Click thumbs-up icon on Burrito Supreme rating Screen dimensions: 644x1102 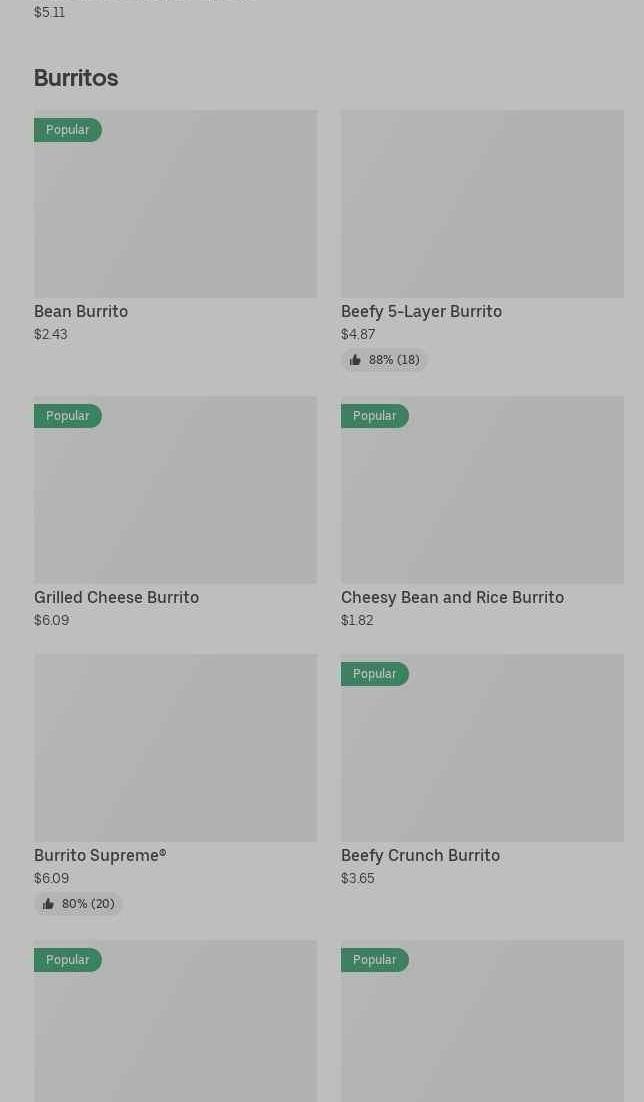coord(48,904)
